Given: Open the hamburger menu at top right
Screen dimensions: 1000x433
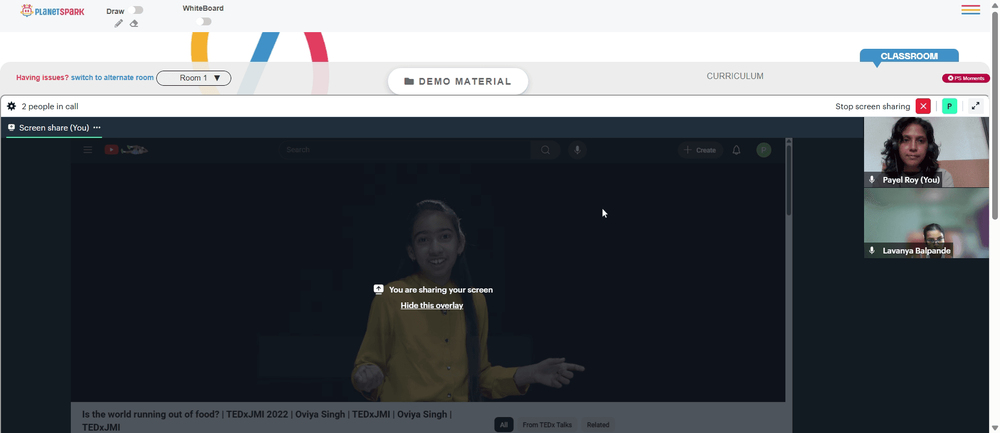Looking at the screenshot, I should (x=971, y=10).
